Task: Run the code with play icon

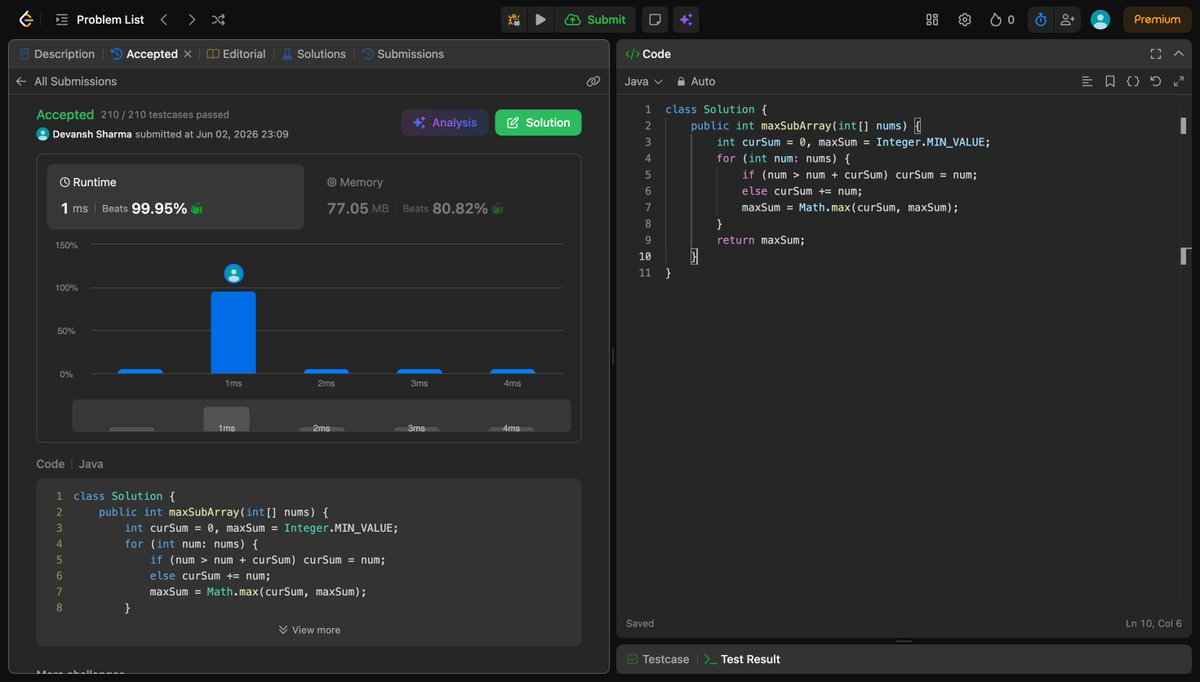Action: (x=540, y=19)
